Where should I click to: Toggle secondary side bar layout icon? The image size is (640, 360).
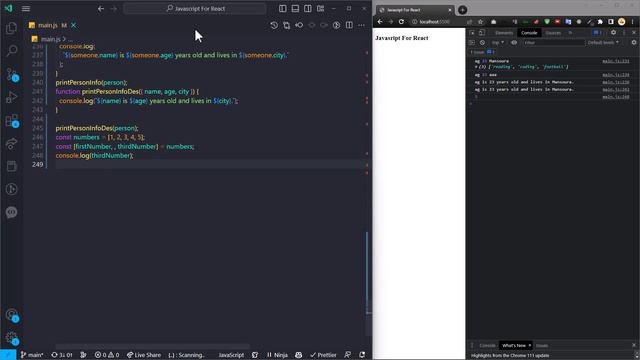(x=308, y=8)
